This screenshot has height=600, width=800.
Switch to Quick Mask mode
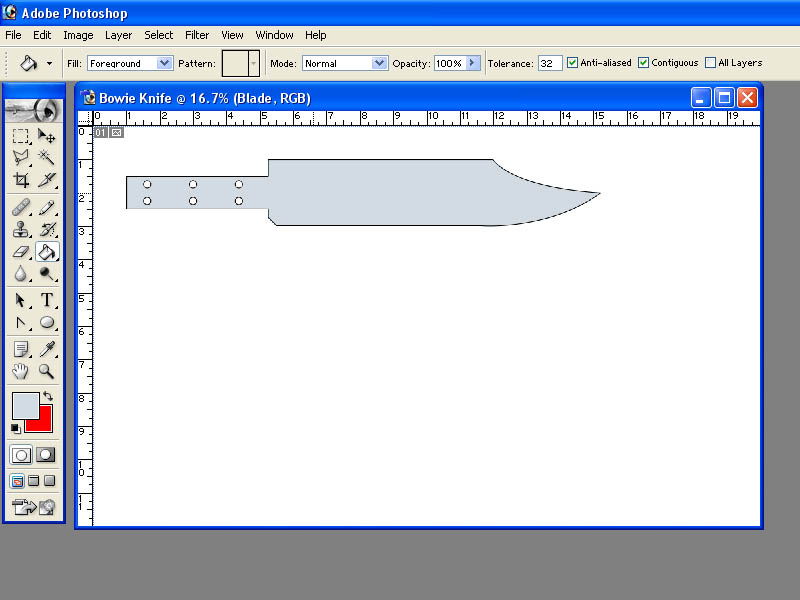45,455
